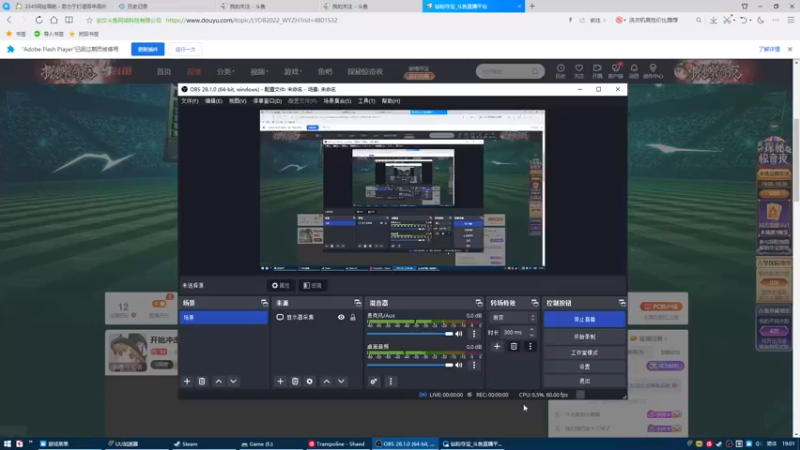Open browser undo-close dropdown arrow
Viewport: 800px width, 450px height.
click(751, 20)
